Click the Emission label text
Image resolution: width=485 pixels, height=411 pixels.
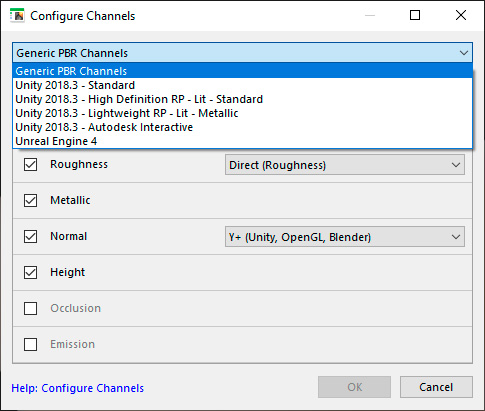coord(73,344)
